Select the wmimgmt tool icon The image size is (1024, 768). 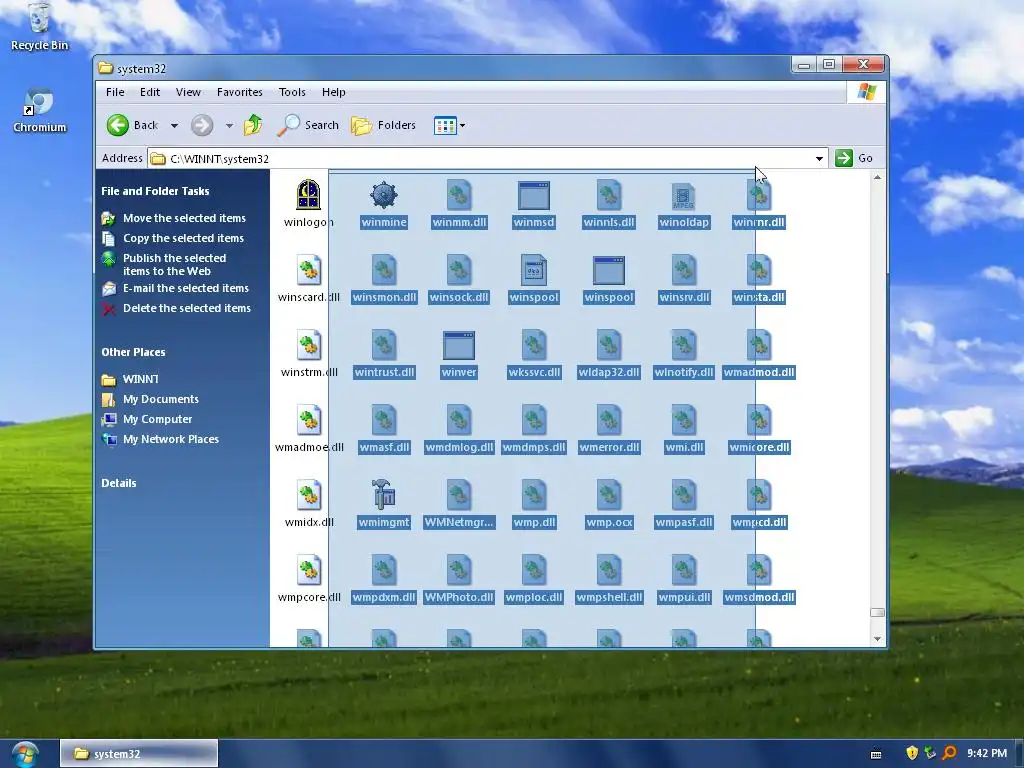tap(384, 494)
